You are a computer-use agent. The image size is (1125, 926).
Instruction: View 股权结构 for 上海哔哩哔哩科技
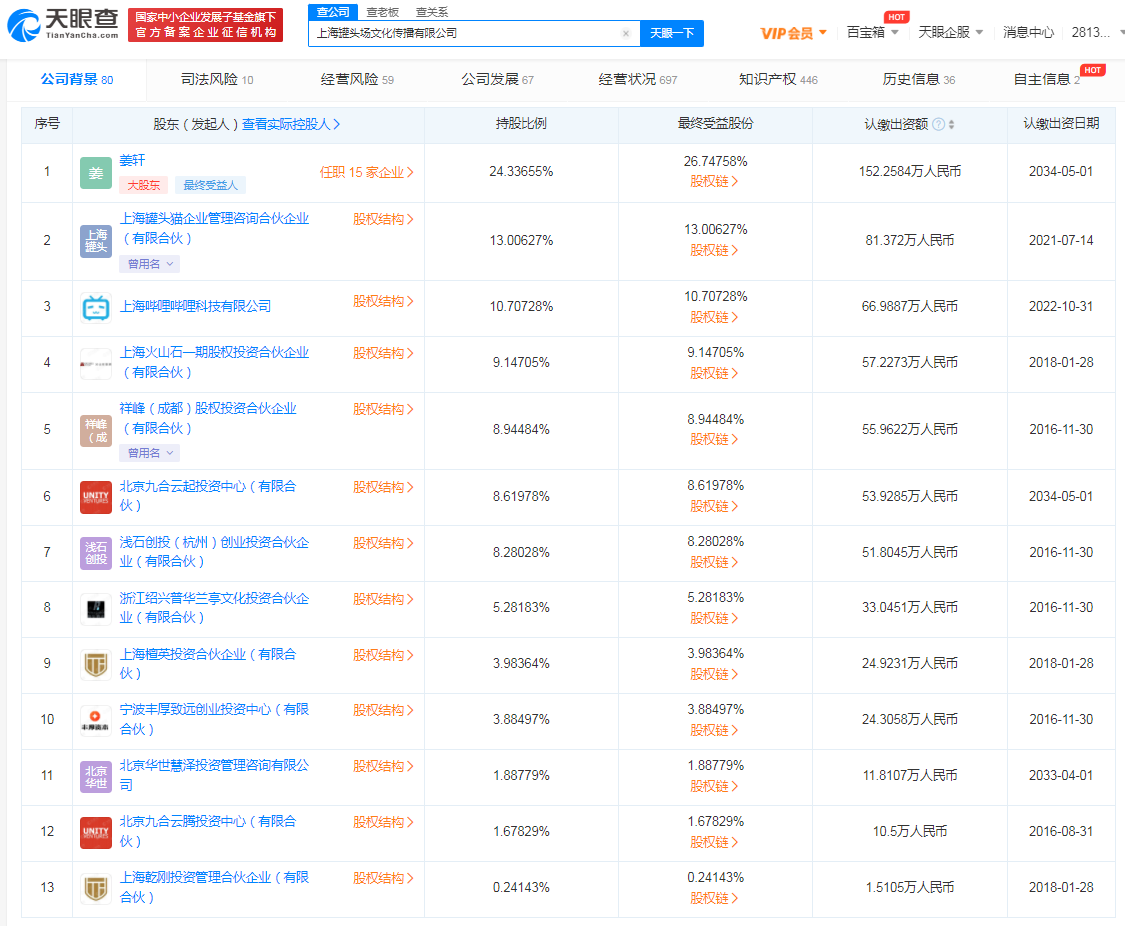(382, 301)
